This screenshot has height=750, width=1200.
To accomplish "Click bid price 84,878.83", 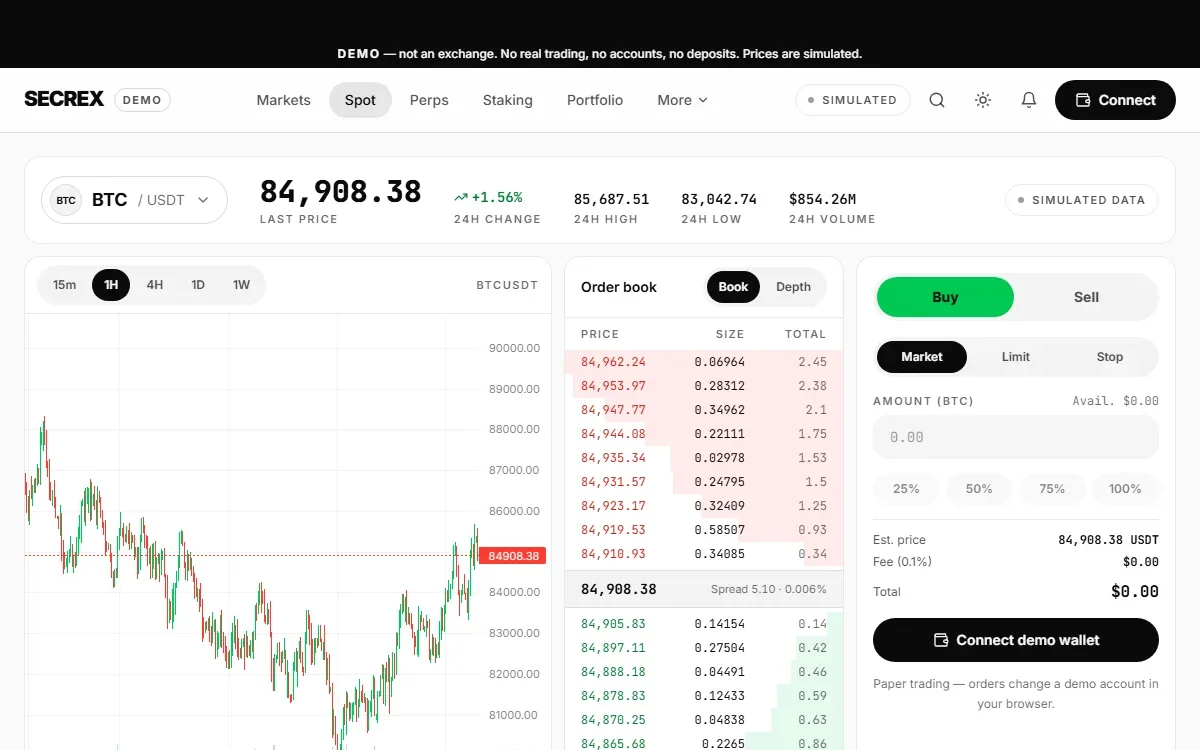I will click(x=613, y=696).
